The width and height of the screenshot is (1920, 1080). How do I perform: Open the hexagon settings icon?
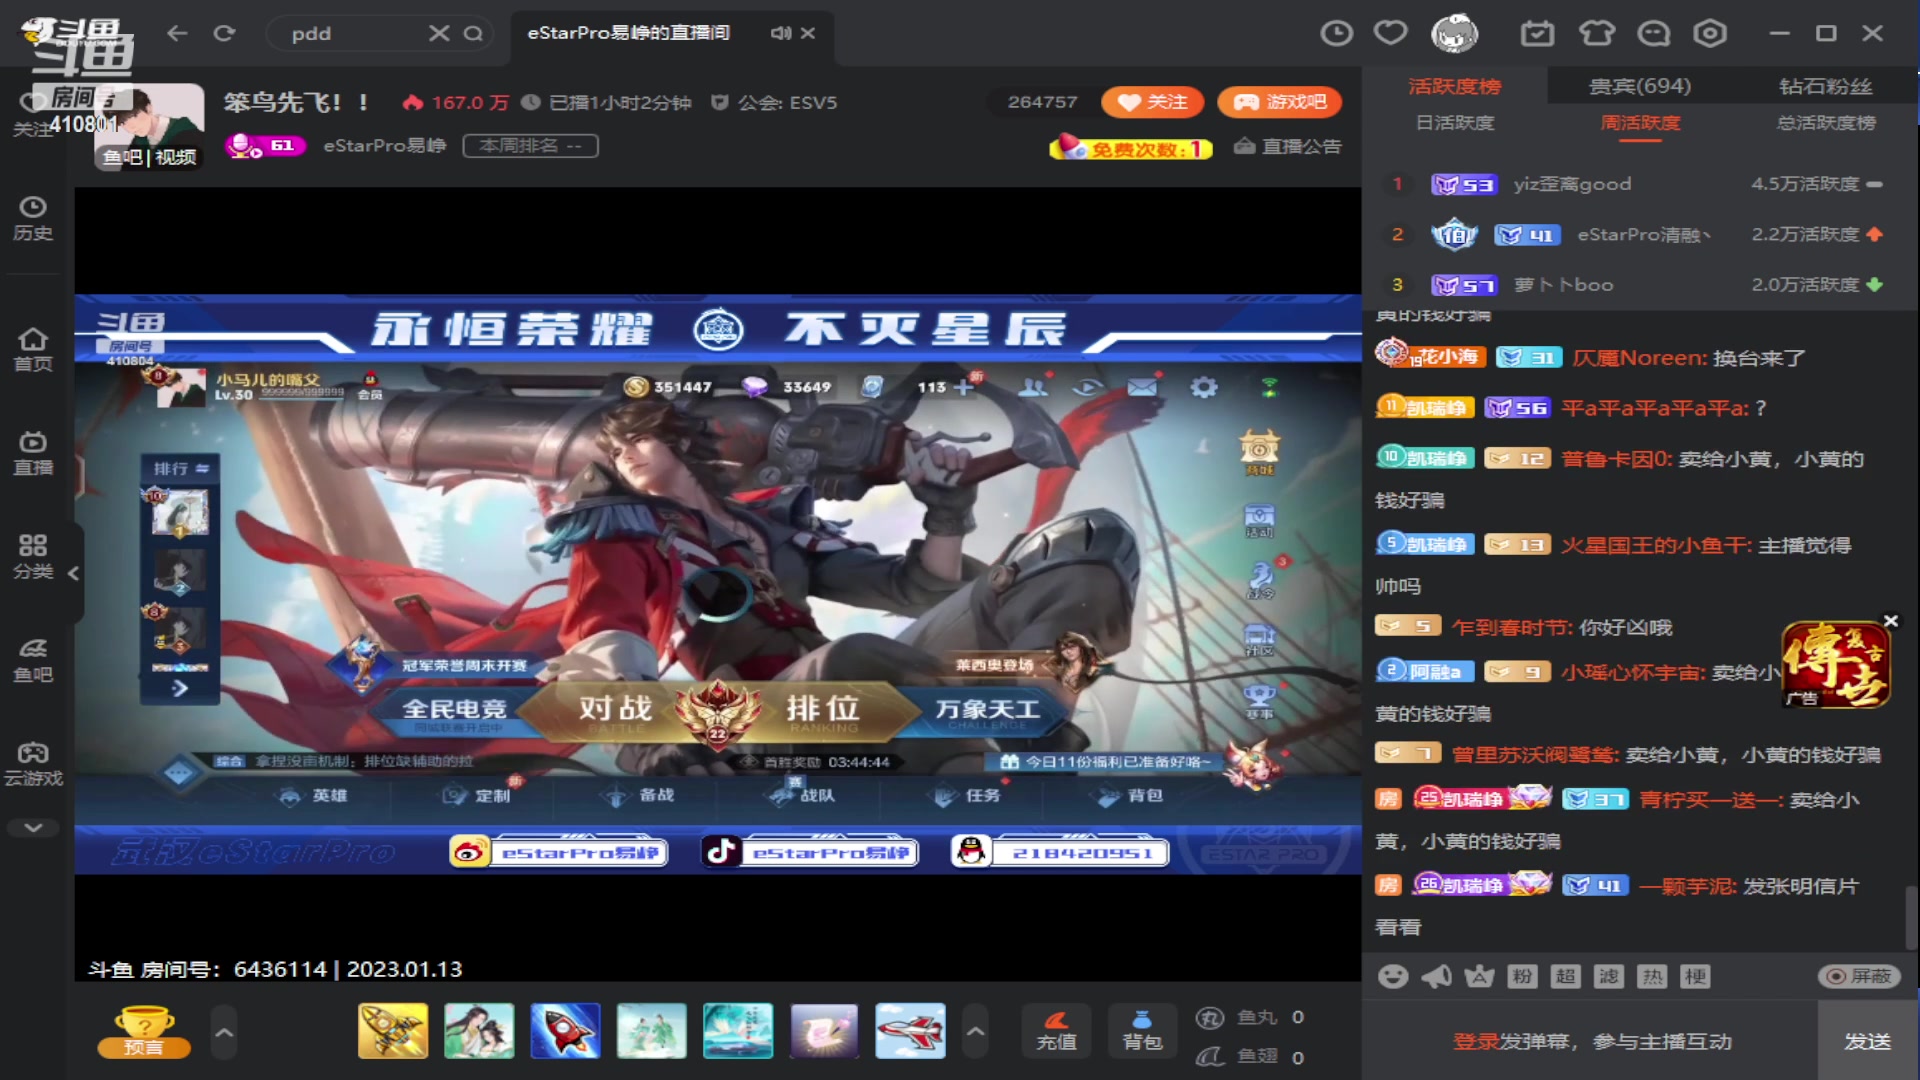click(x=1710, y=33)
